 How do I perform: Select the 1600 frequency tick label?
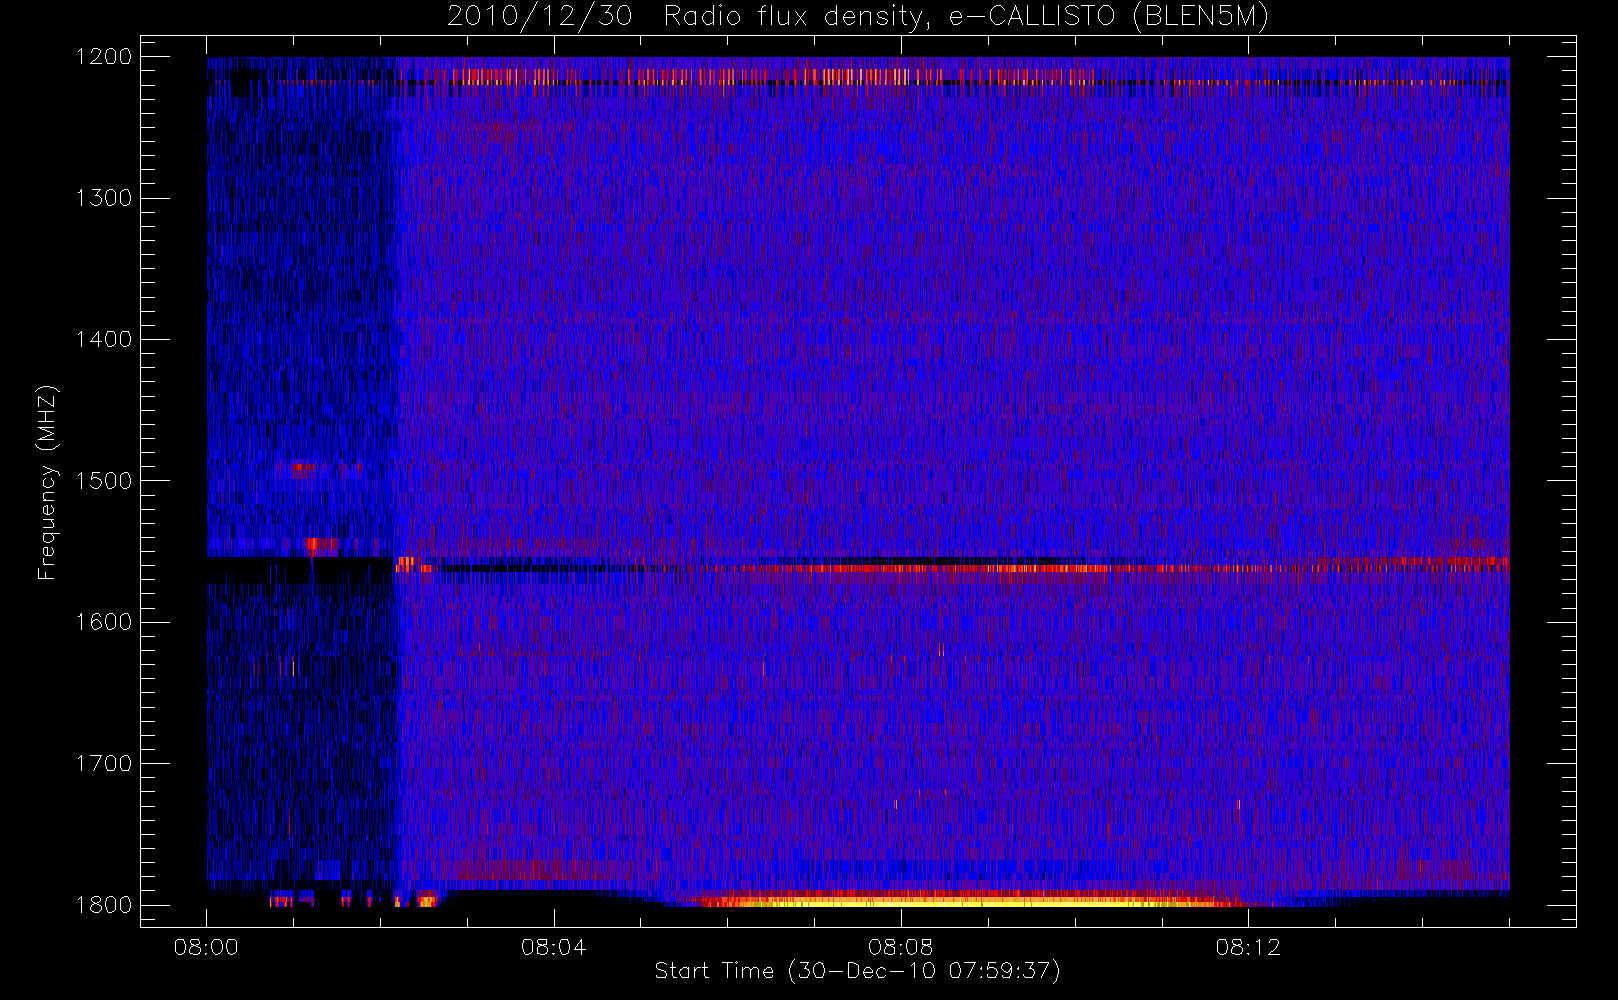click(105, 622)
